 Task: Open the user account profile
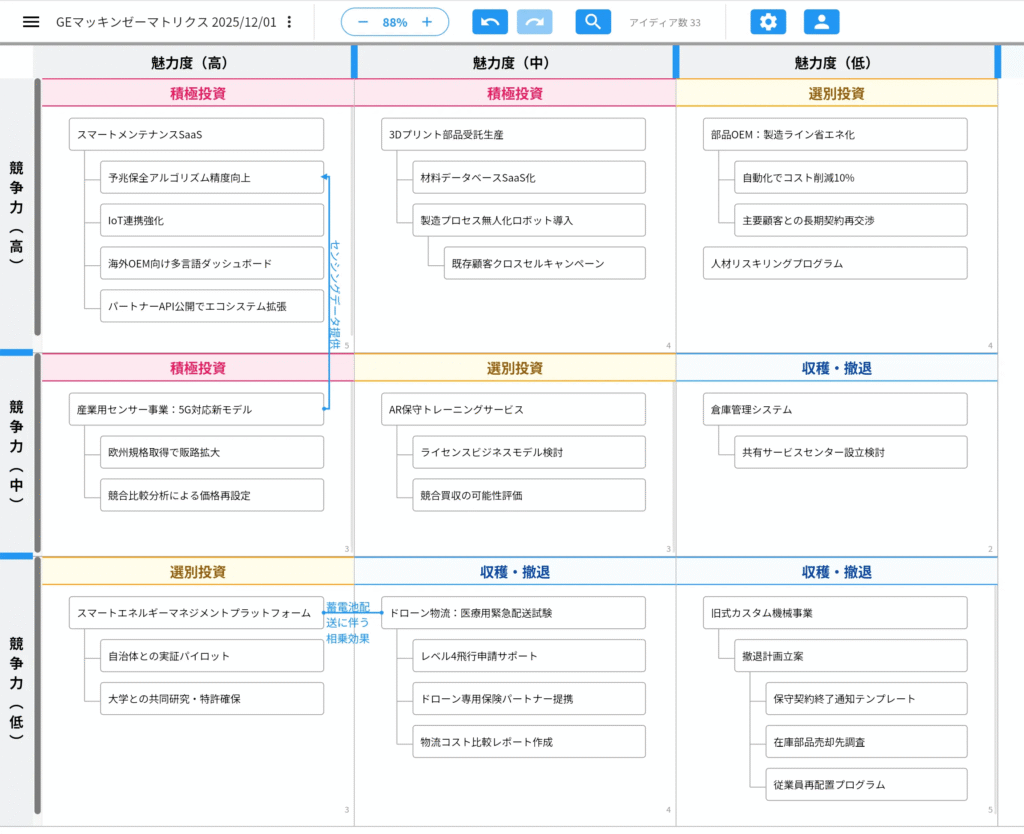click(x=821, y=22)
